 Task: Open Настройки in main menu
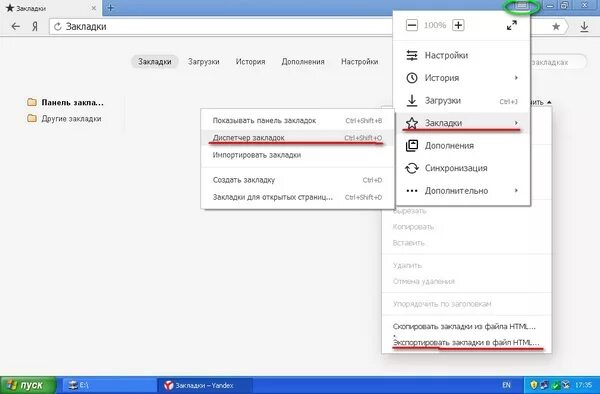coord(463,55)
